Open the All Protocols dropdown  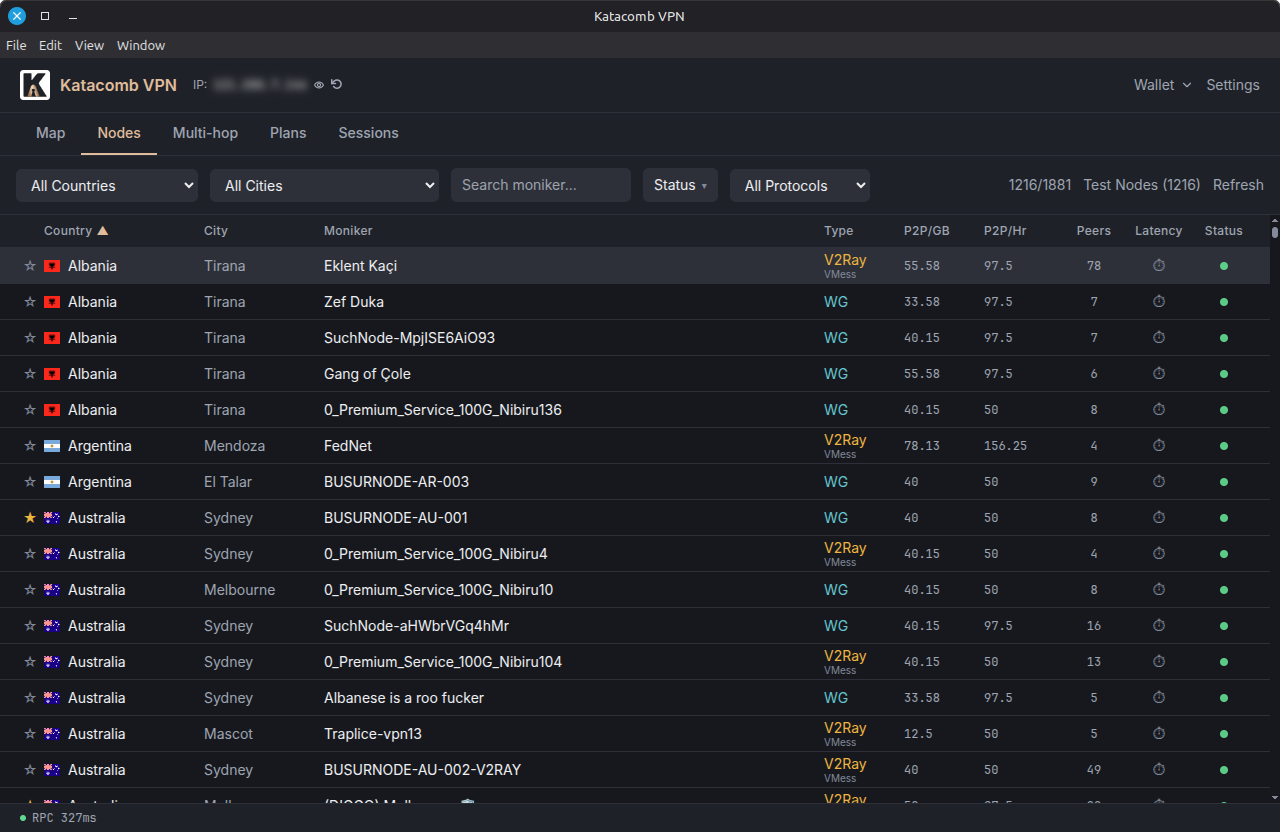point(800,185)
